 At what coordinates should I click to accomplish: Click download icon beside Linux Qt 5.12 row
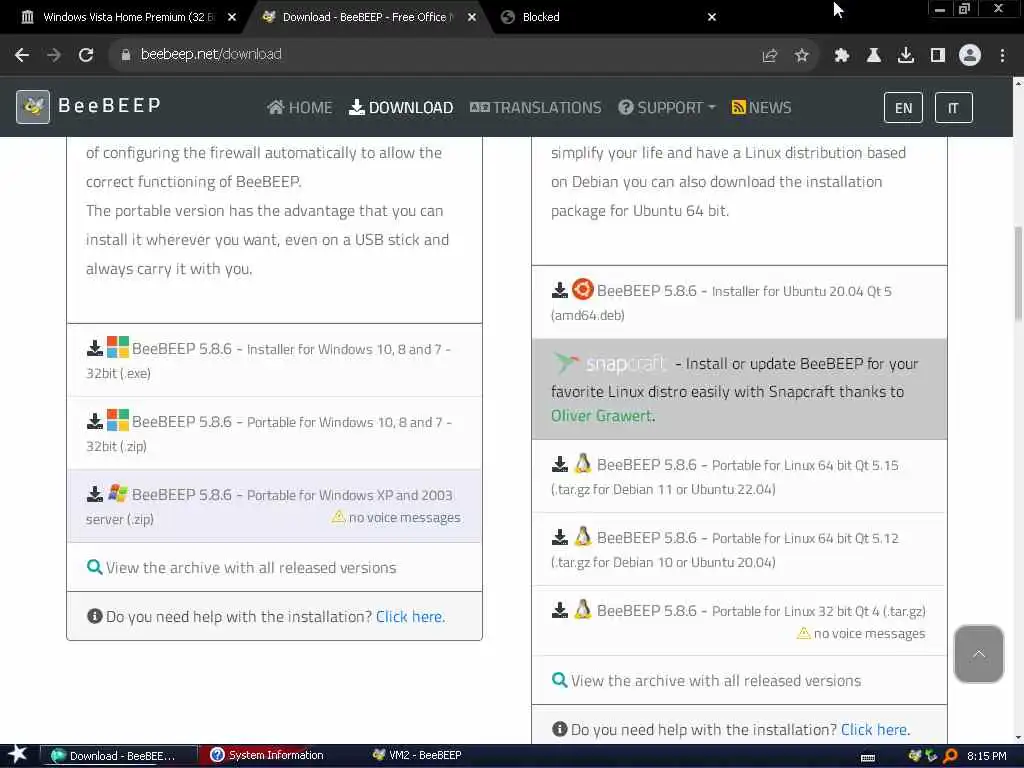[x=560, y=537]
